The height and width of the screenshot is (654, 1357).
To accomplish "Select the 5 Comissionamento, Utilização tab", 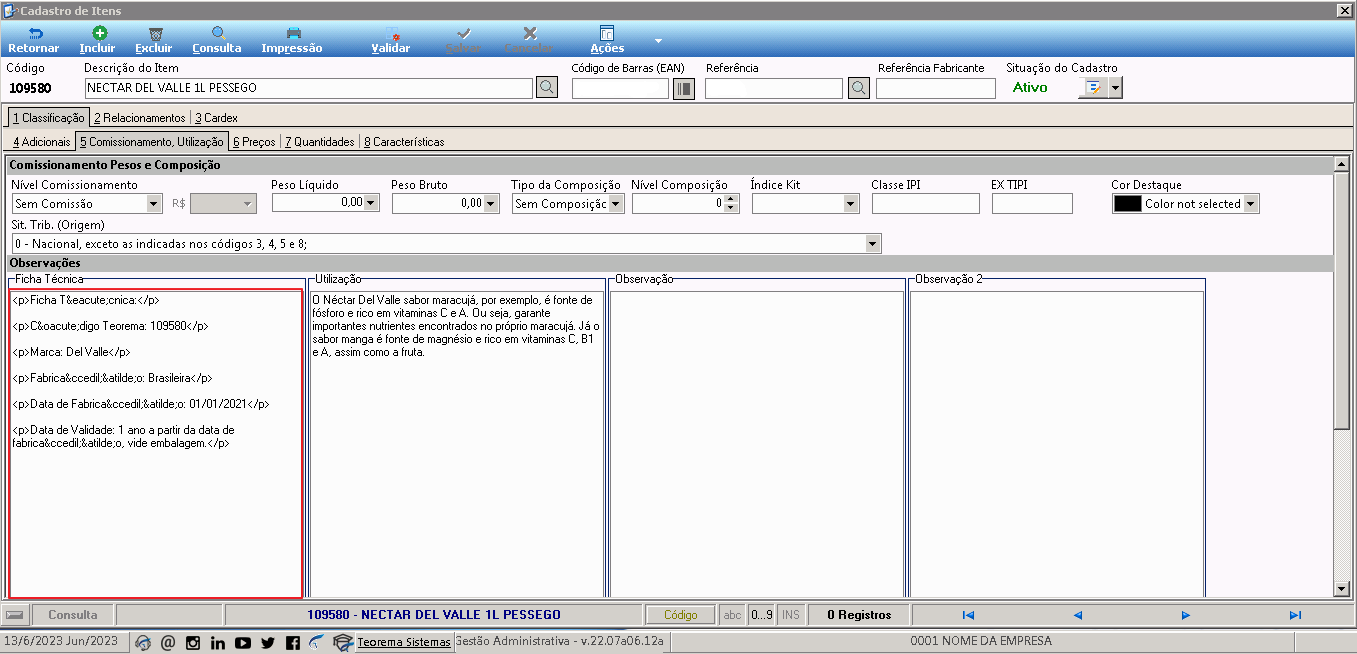I will pos(152,142).
